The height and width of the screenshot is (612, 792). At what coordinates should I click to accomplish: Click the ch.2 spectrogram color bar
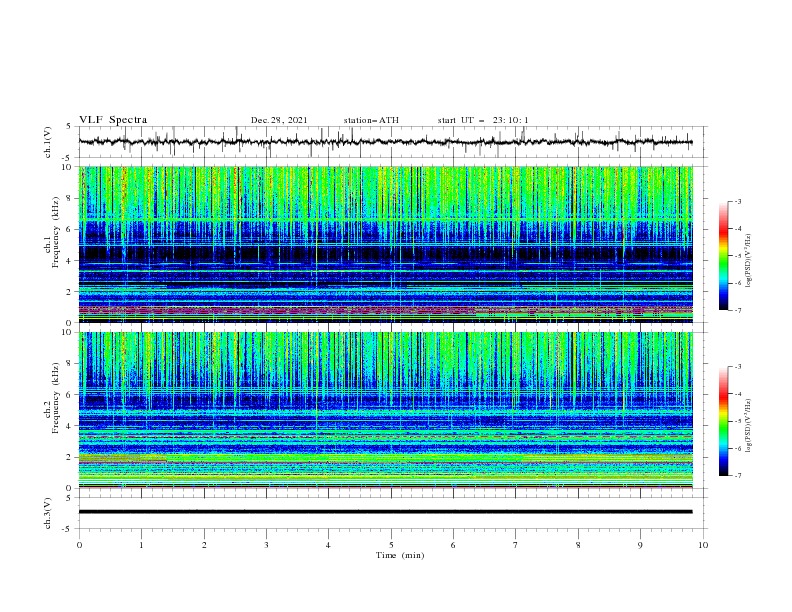click(x=723, y=421)
